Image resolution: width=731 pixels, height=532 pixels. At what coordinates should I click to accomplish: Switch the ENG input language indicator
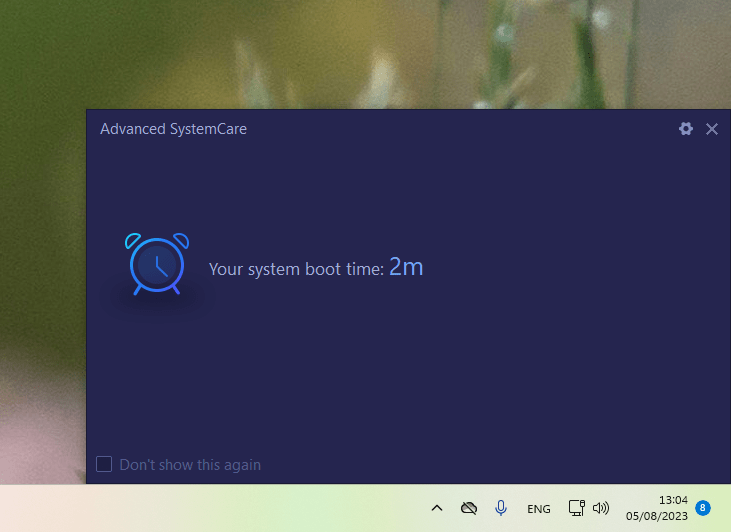(x=538, y=509)
